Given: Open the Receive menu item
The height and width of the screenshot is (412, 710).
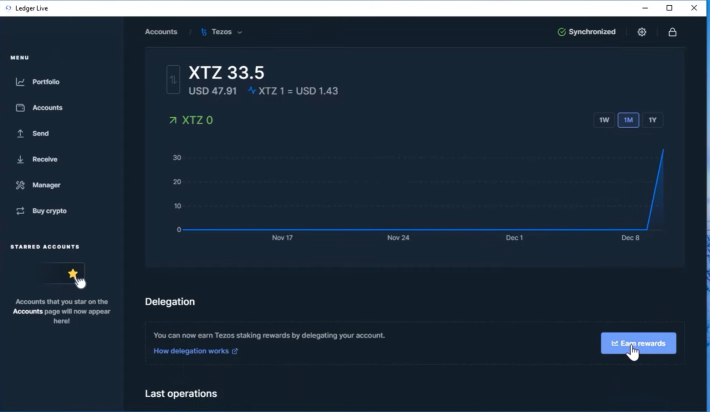Looking at the screenshot, I should click(45, 159).
